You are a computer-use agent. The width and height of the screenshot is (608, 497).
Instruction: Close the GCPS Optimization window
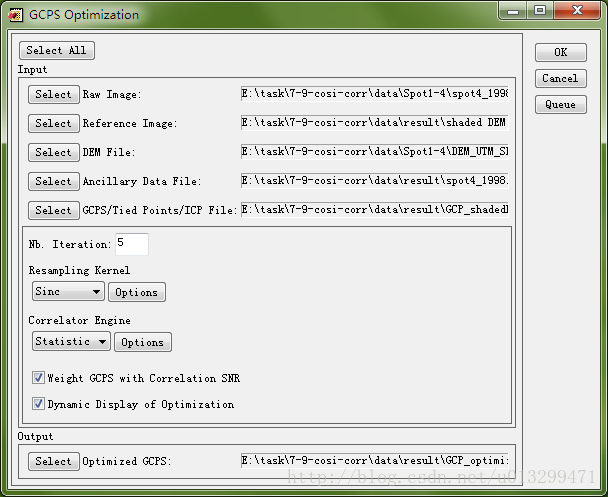point(577,10)
